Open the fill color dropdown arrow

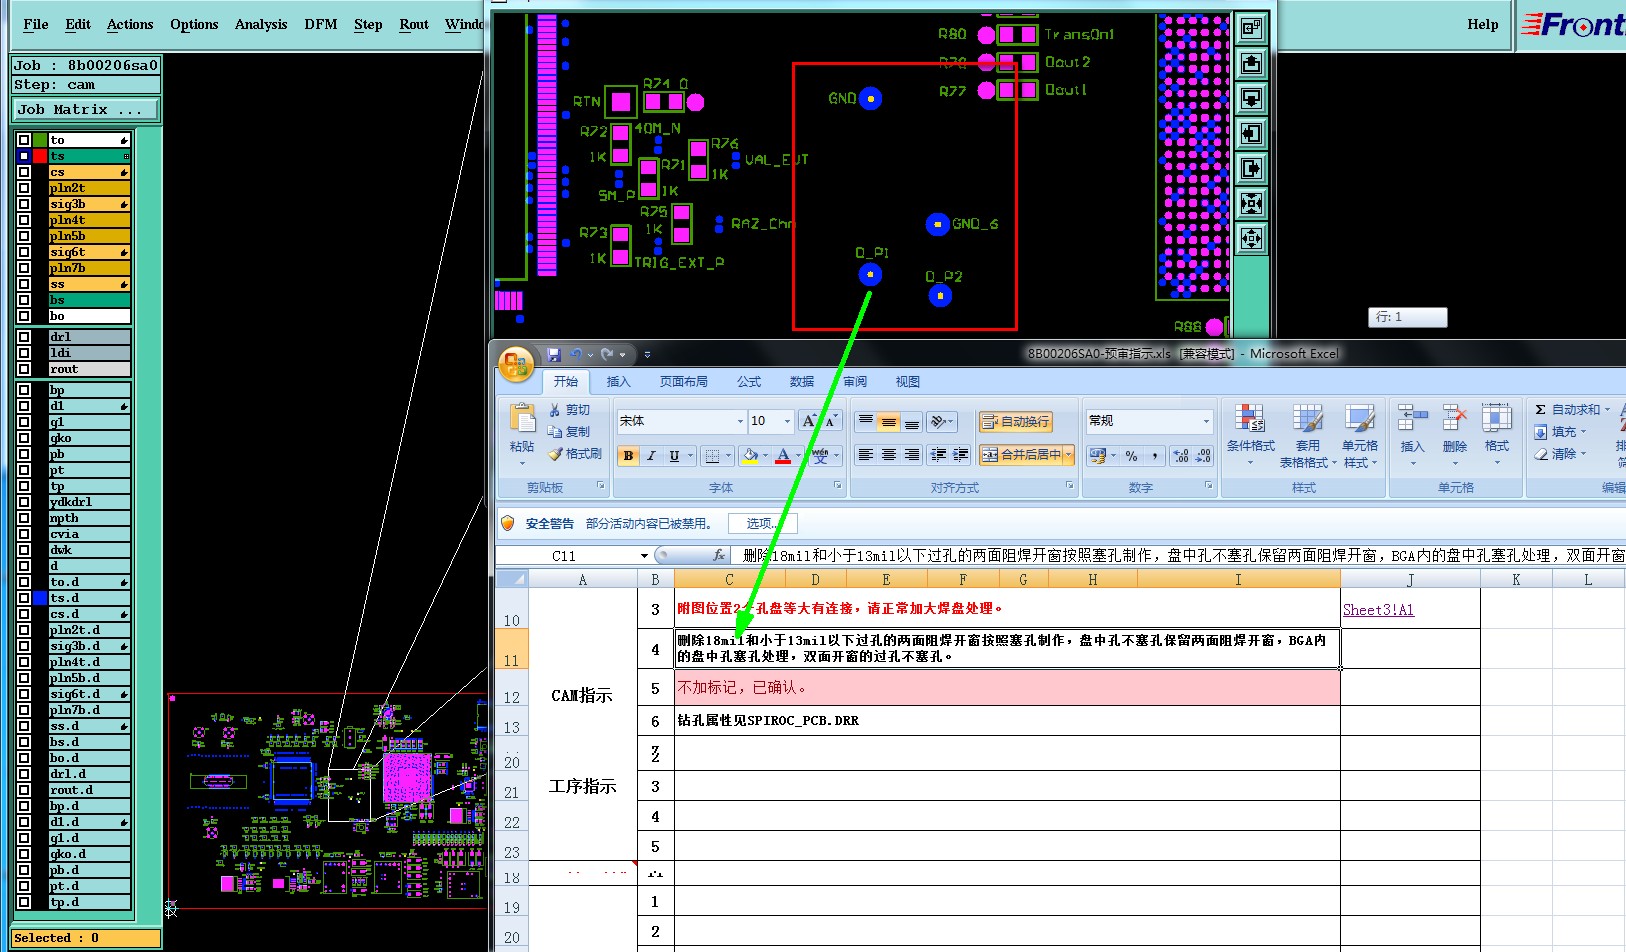765,456
